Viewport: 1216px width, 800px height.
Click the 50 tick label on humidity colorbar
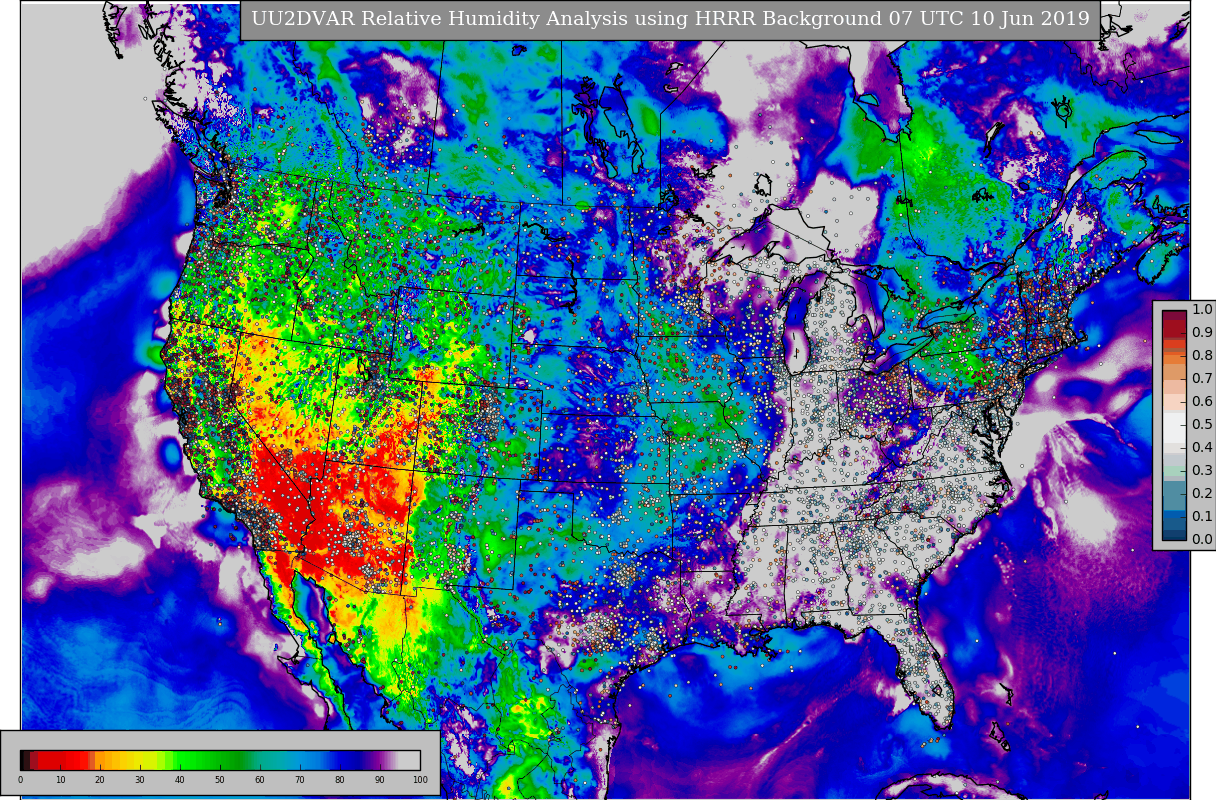click(220, 780)
